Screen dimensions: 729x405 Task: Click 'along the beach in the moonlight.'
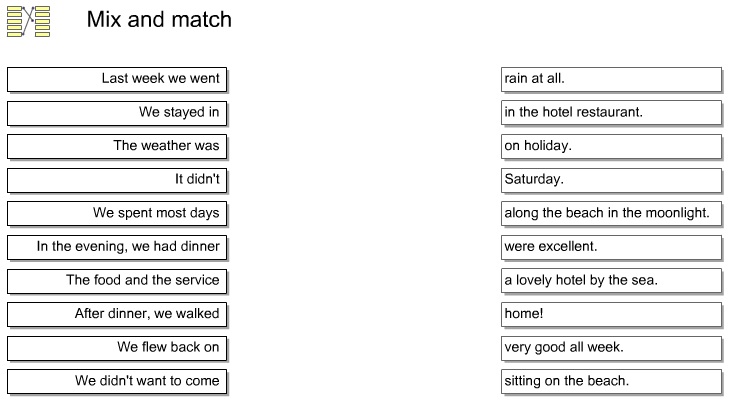[x=610, y=213]
